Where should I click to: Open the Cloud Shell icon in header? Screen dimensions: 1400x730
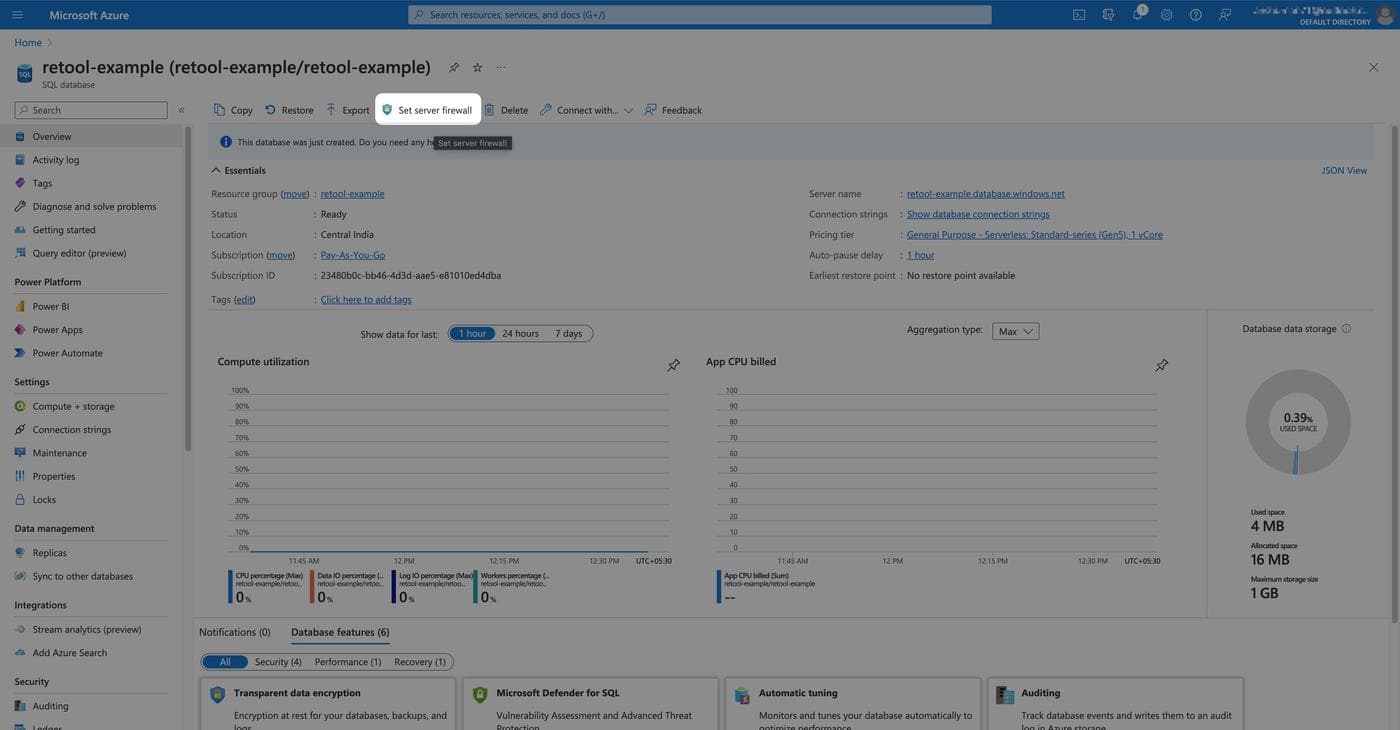click(1079, 15)
